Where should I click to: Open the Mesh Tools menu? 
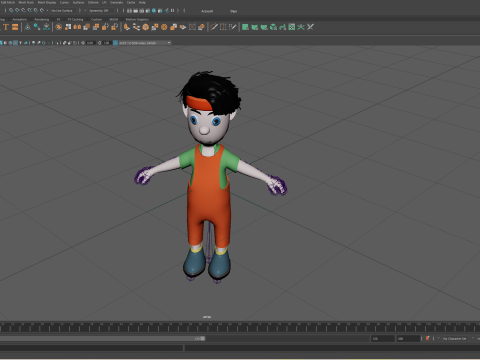27,2
